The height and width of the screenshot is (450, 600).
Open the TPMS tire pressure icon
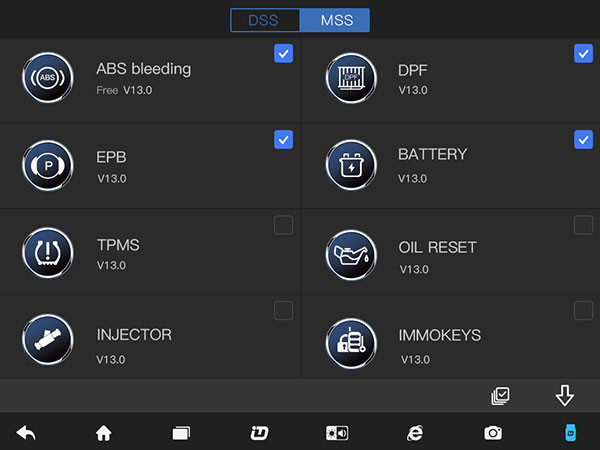[48, 253]
